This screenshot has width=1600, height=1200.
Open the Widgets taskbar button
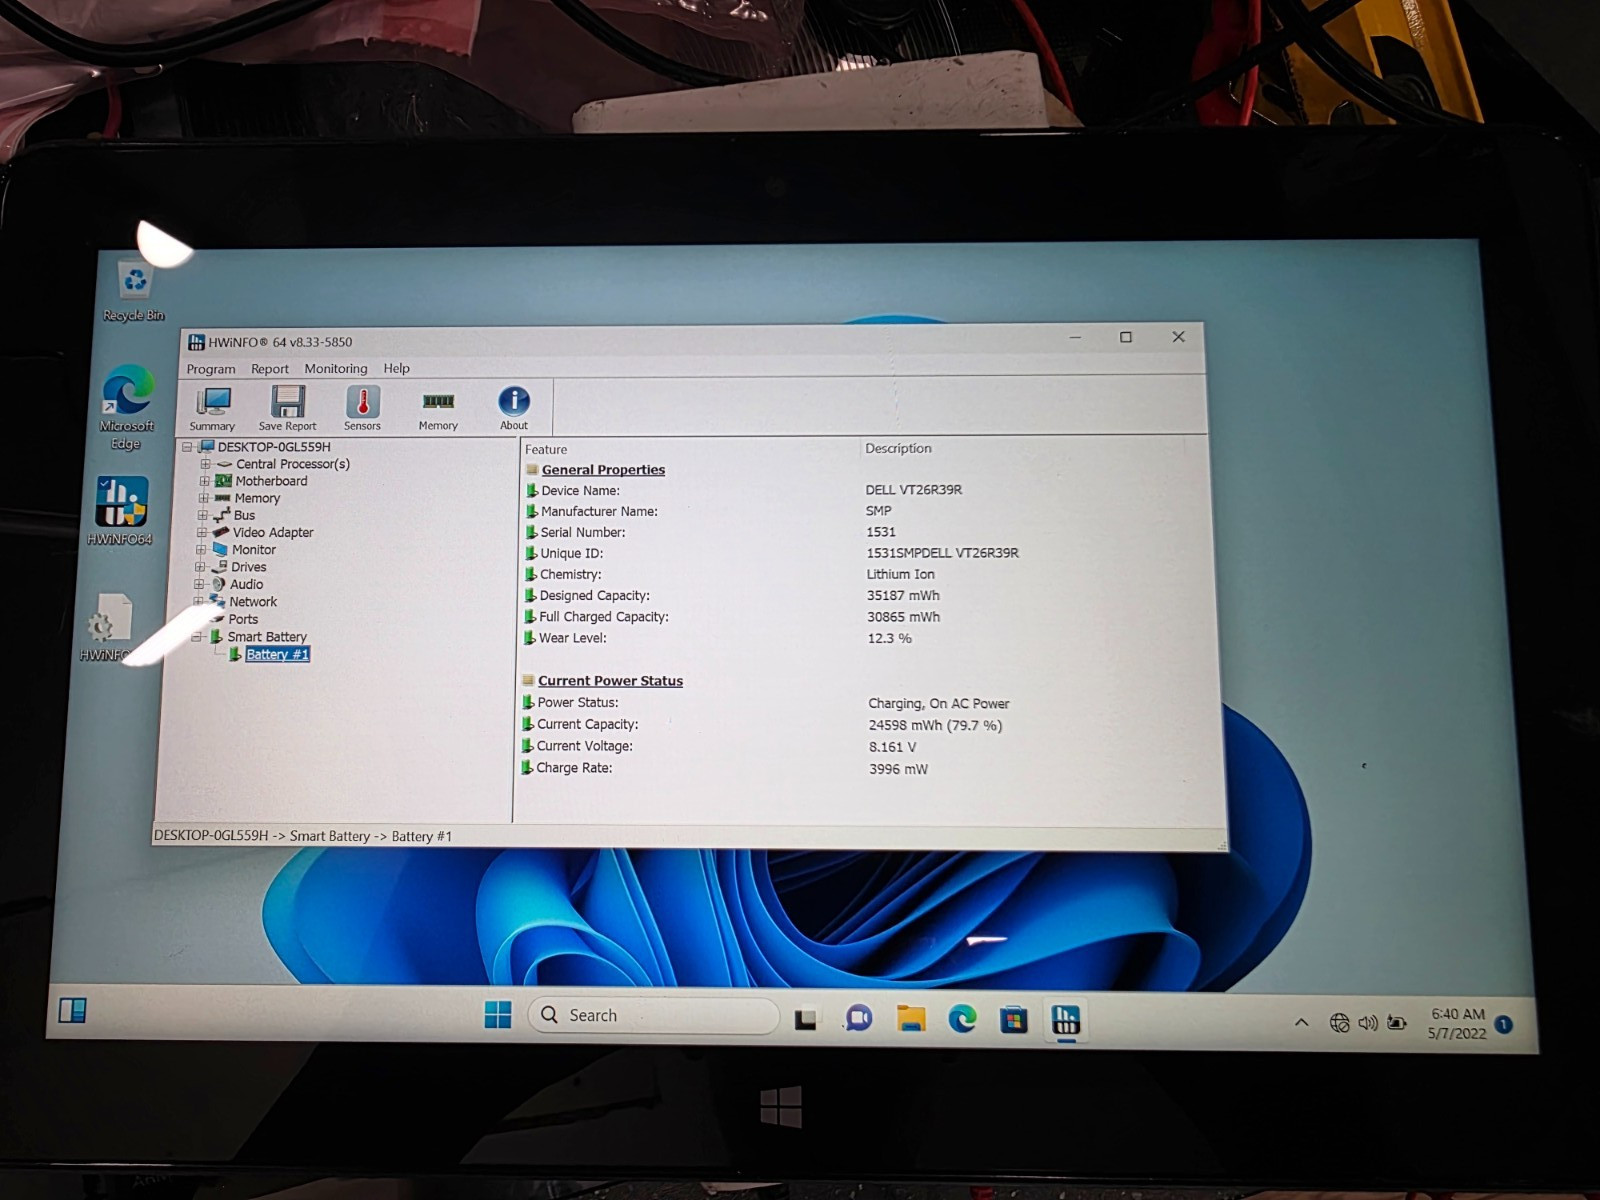[72, 1011]
